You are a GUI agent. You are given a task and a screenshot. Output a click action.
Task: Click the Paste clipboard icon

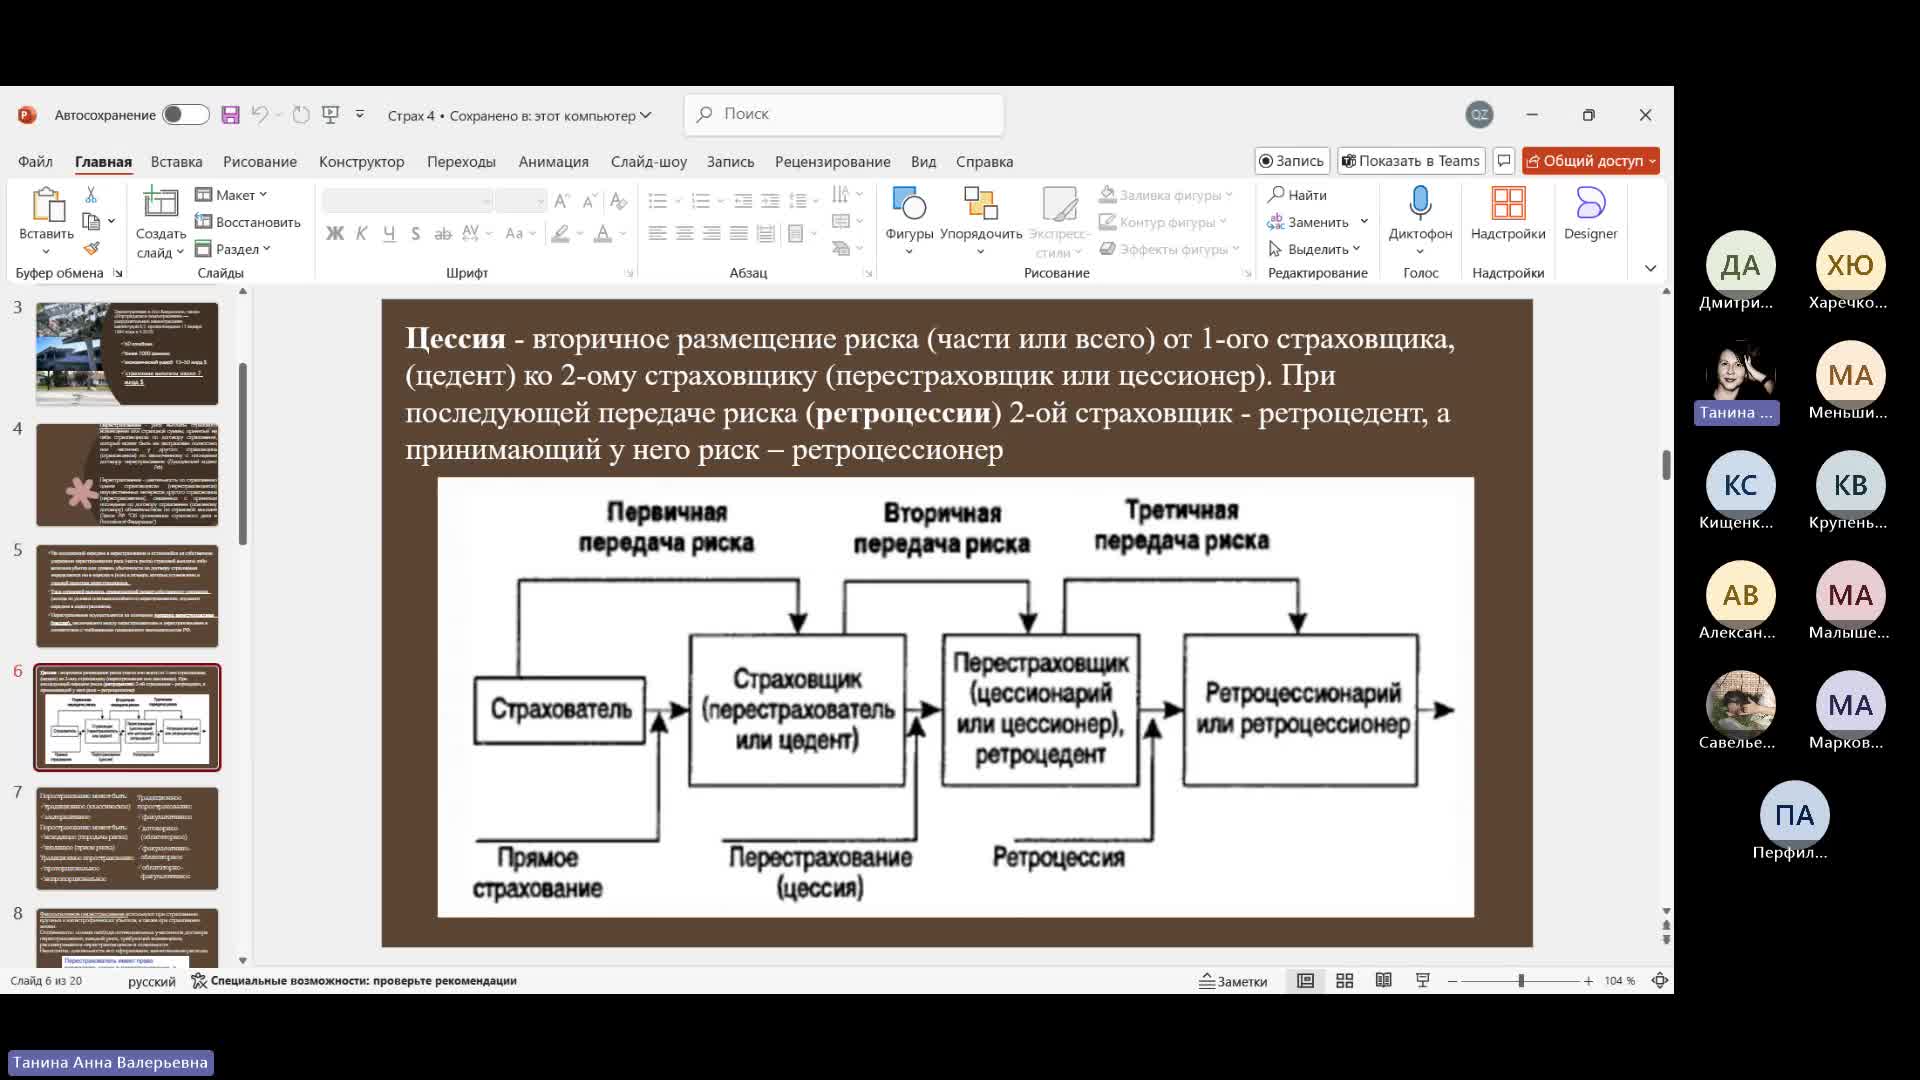pos(47,204)
